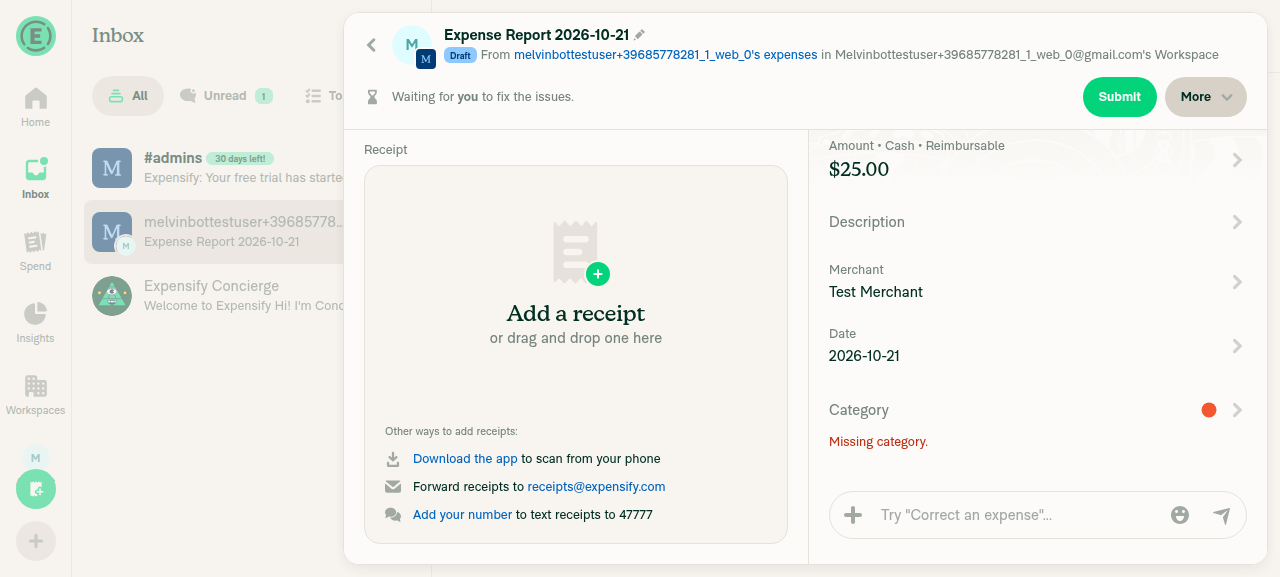
Task: Open the #admins chat in Inbox
Action: (214, 168)
